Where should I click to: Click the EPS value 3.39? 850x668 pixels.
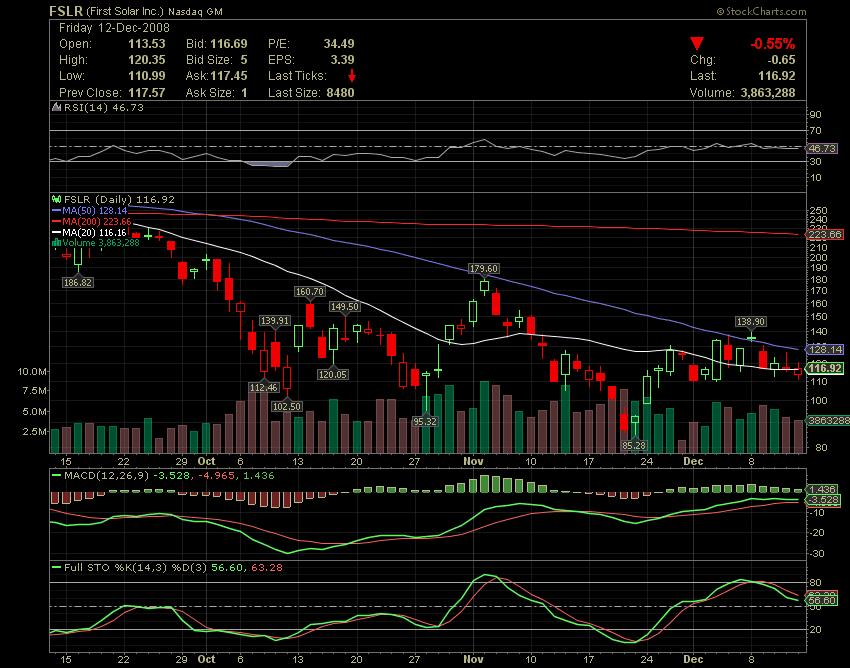pyautogui.click(x=343, y=60)
